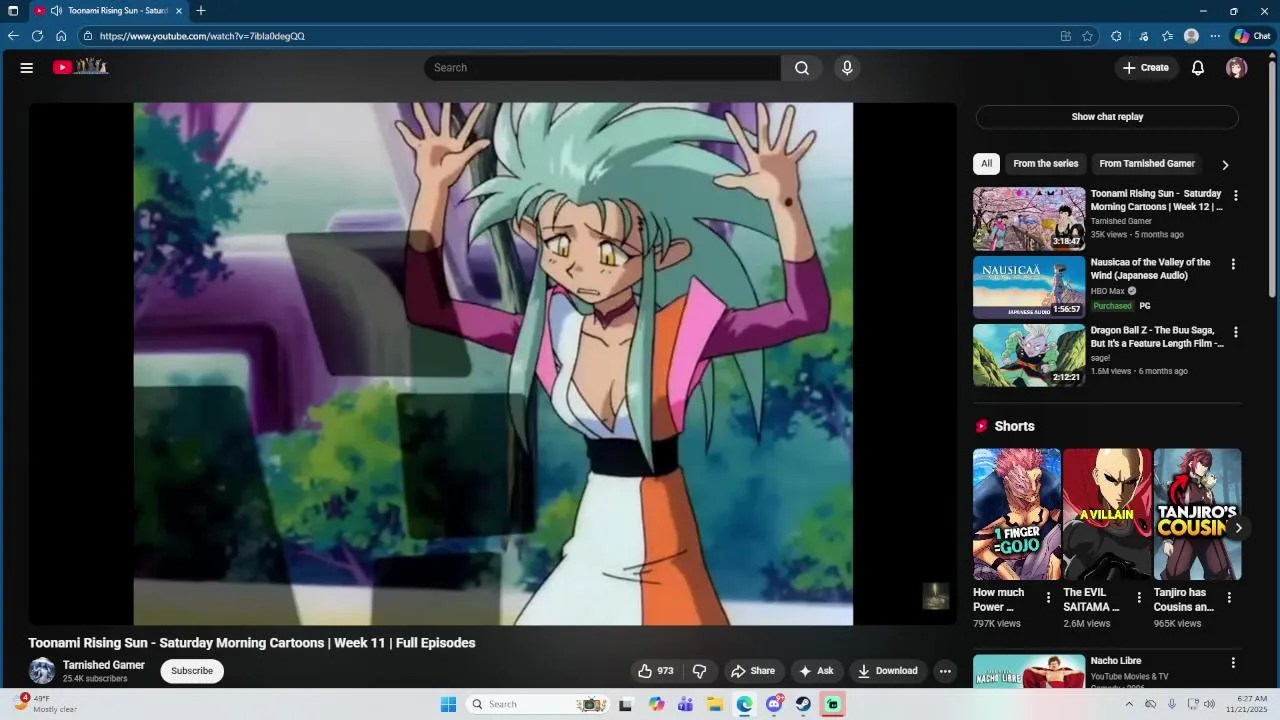
Task: Open the YouTube guide hamburger menu
Action: click(x=27, y=68)
